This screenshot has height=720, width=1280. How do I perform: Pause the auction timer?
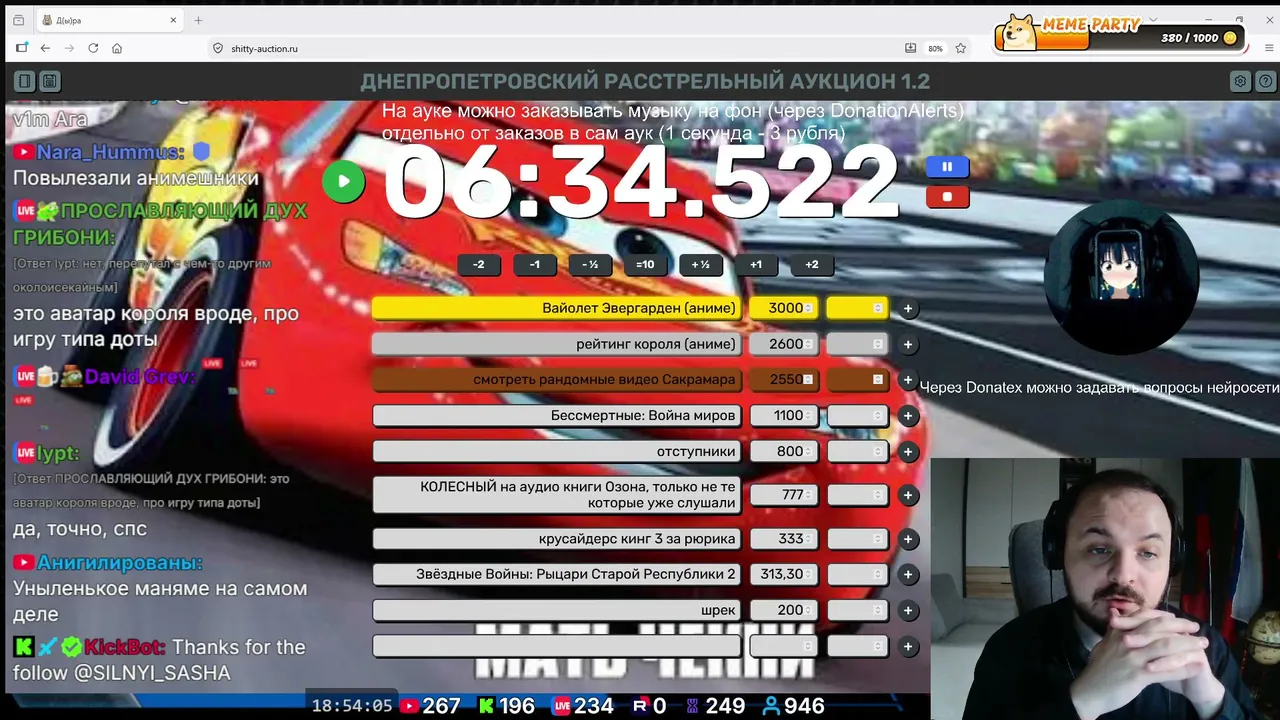947,167
